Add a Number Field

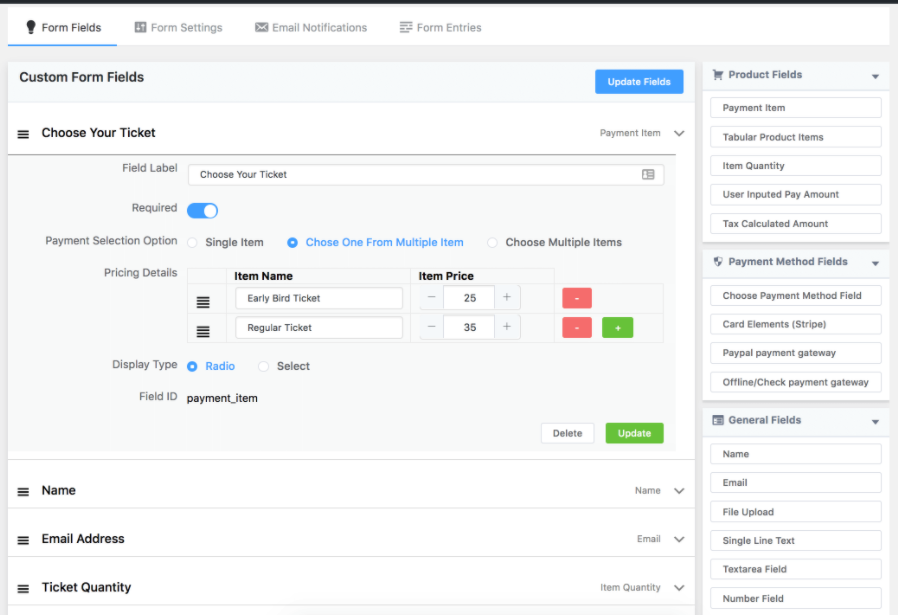click(x=795, y=598)
